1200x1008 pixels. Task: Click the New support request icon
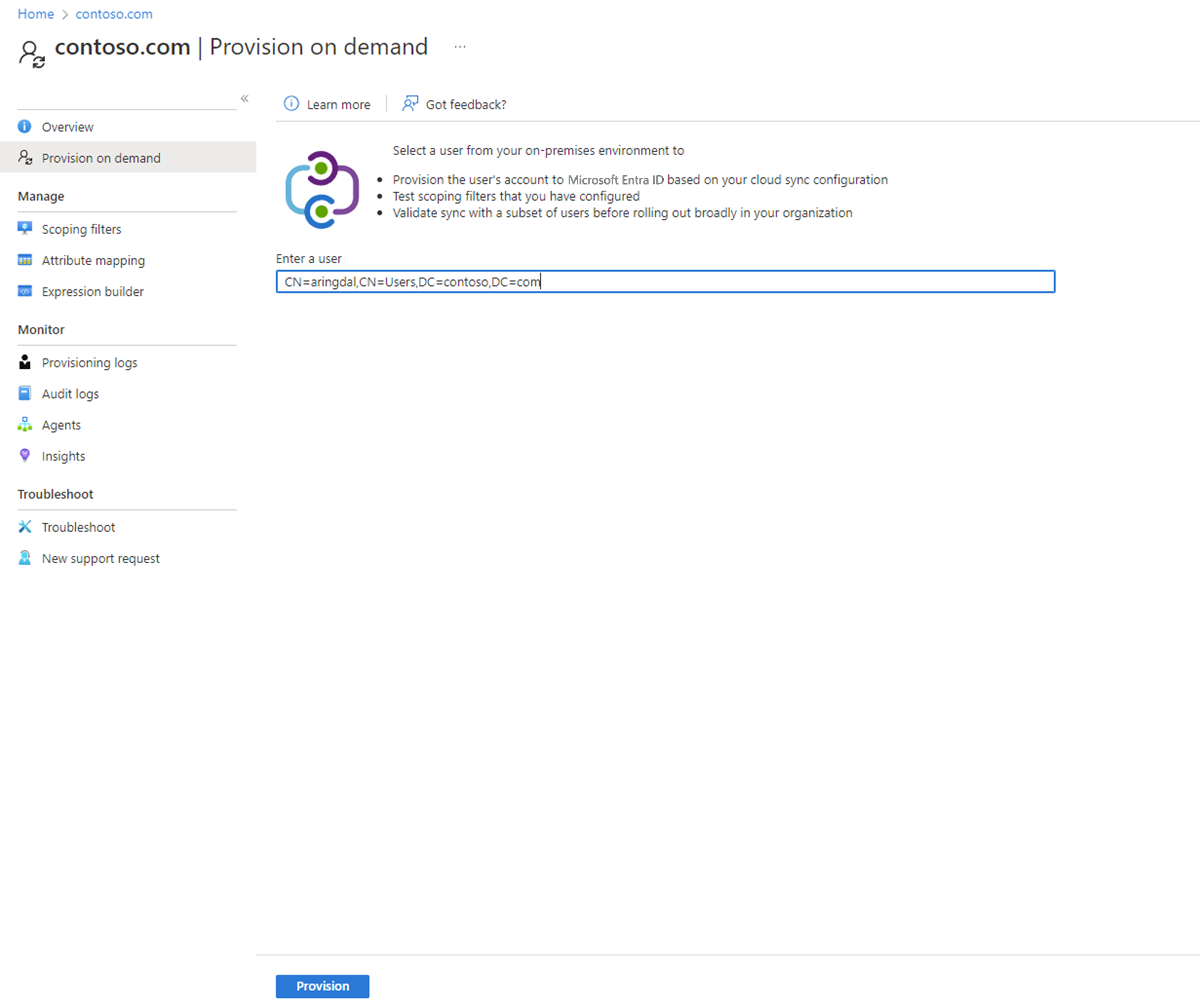tap(25, 558)
